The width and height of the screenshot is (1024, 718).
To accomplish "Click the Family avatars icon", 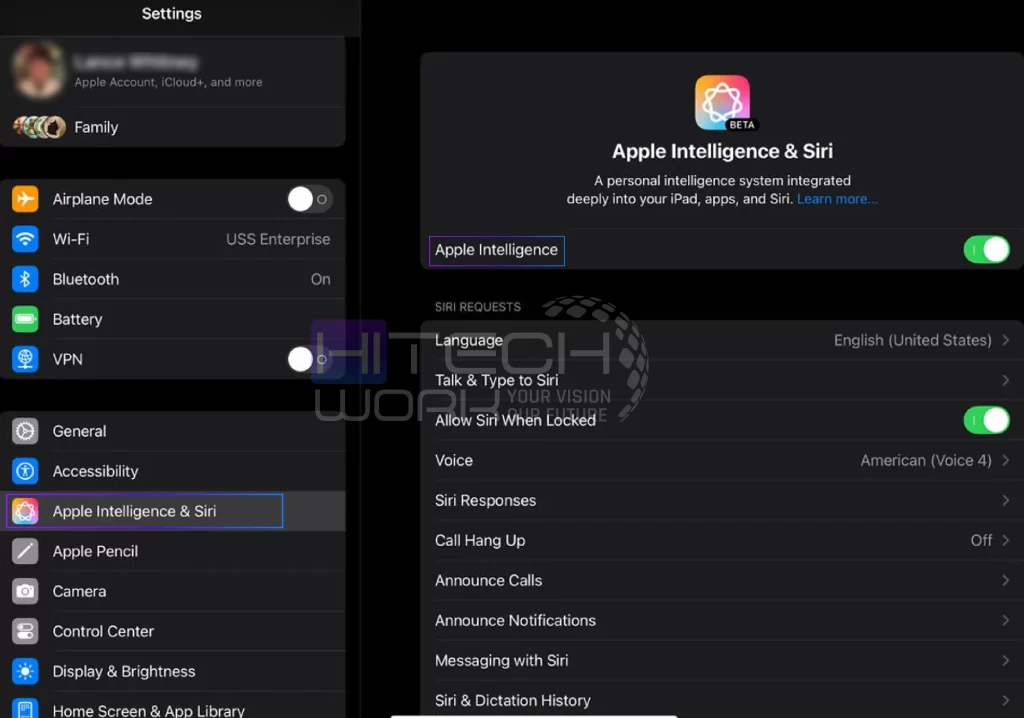I will point(40,127).
